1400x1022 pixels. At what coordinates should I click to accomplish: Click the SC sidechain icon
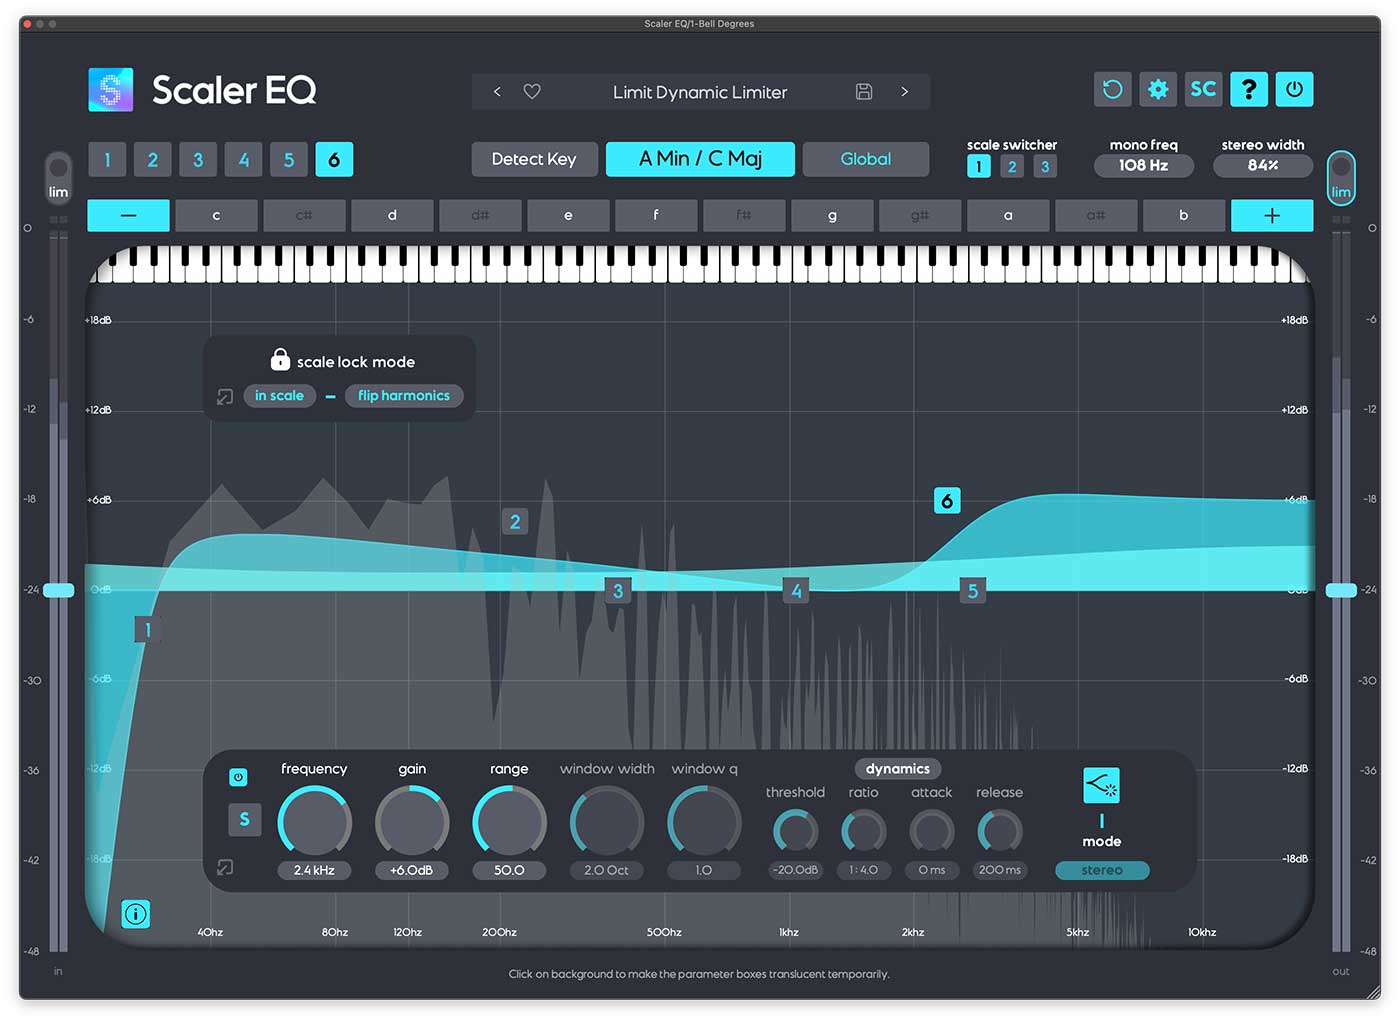click(1203, 89)
